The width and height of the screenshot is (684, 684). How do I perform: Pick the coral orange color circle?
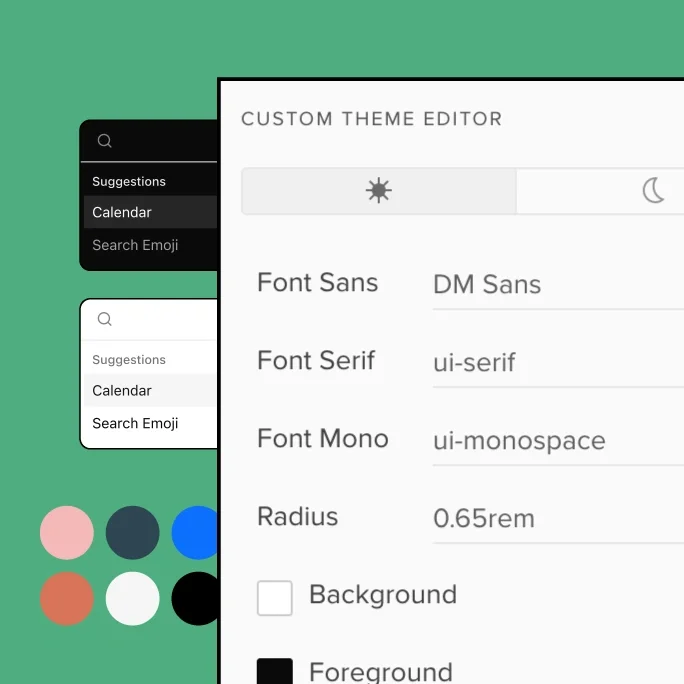click(x=67, y=598)
